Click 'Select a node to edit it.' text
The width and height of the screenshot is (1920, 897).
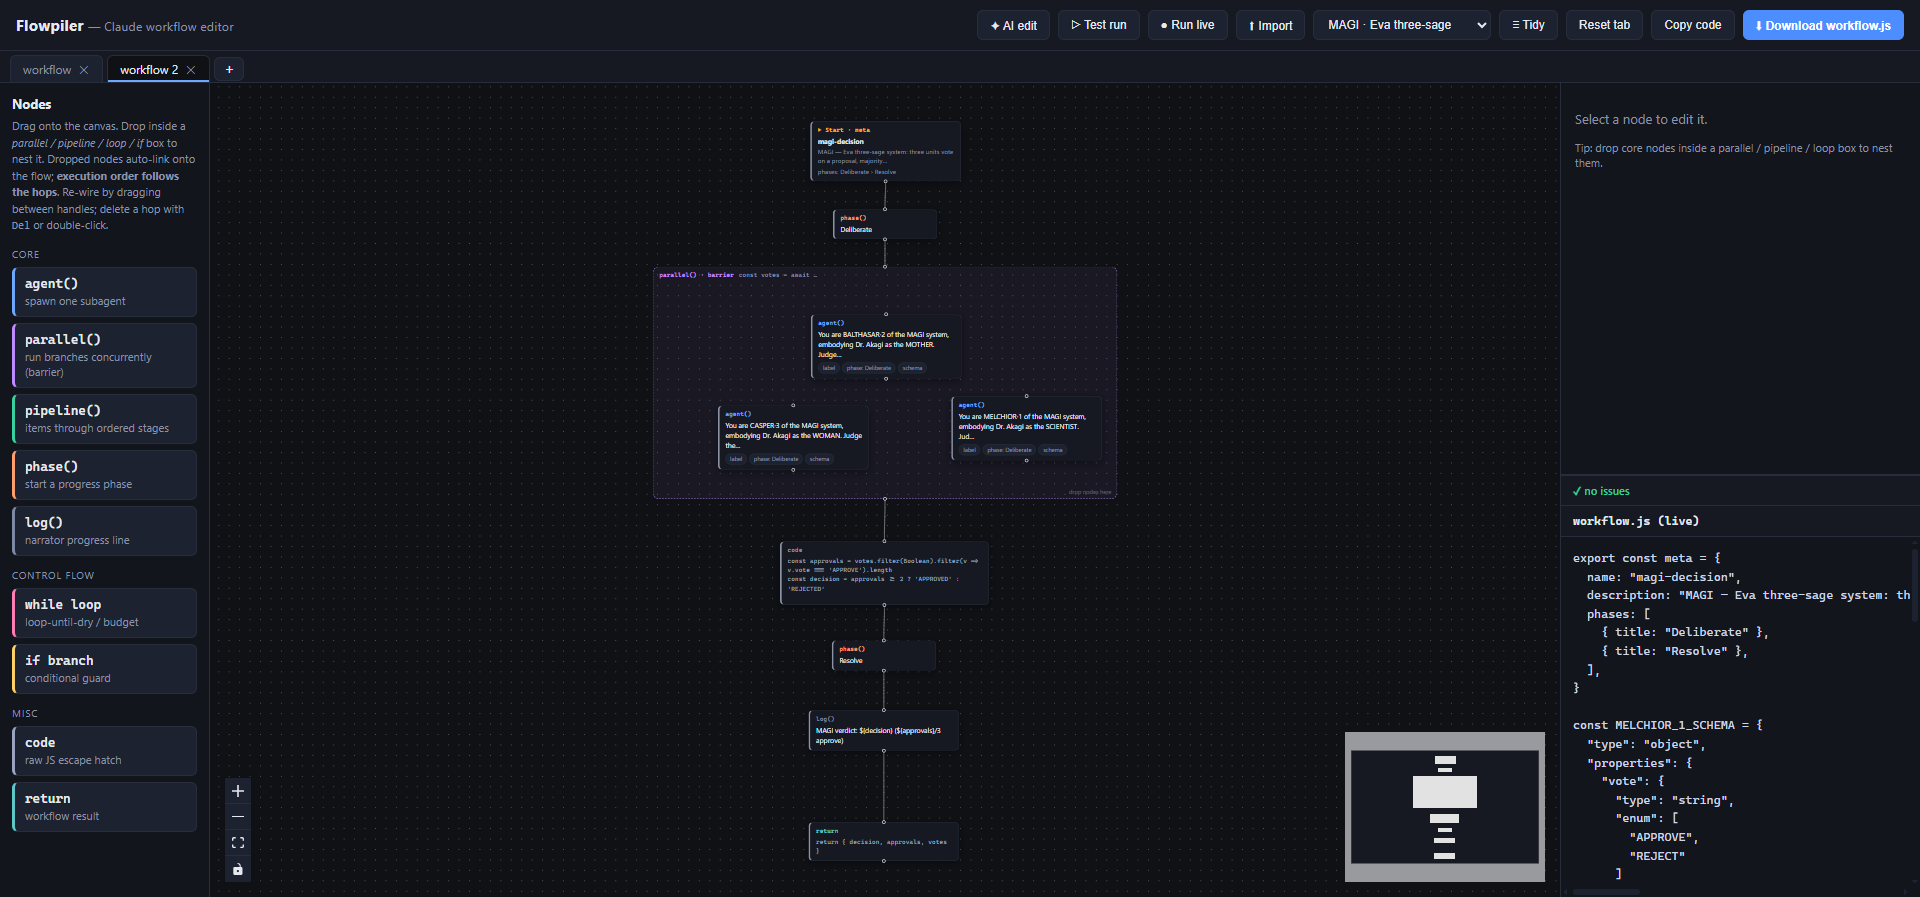[x=1641, y=120]
